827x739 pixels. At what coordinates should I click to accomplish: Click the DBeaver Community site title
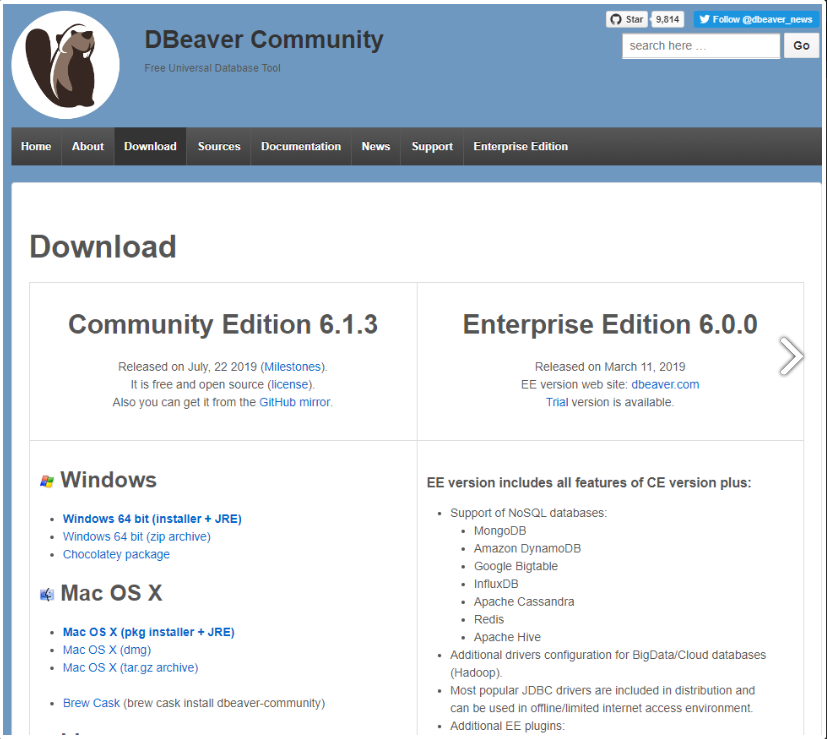pyautogui.click(x=264, y=40)
